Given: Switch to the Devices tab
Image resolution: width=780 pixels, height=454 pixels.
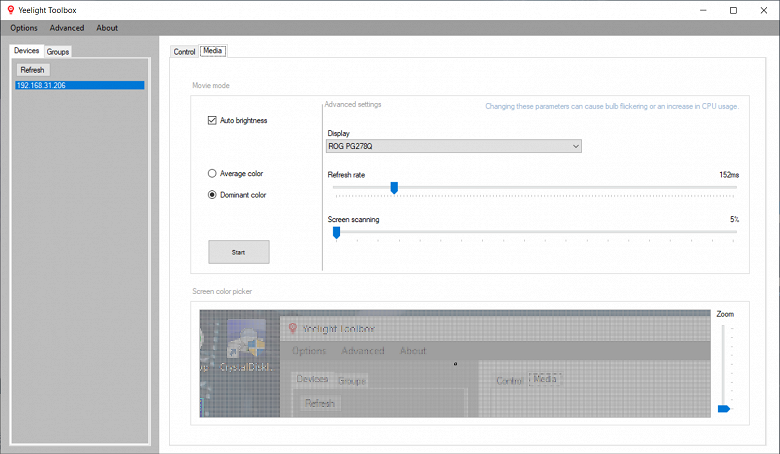Looking at the screenshot, I should click(x=26, y=50).
